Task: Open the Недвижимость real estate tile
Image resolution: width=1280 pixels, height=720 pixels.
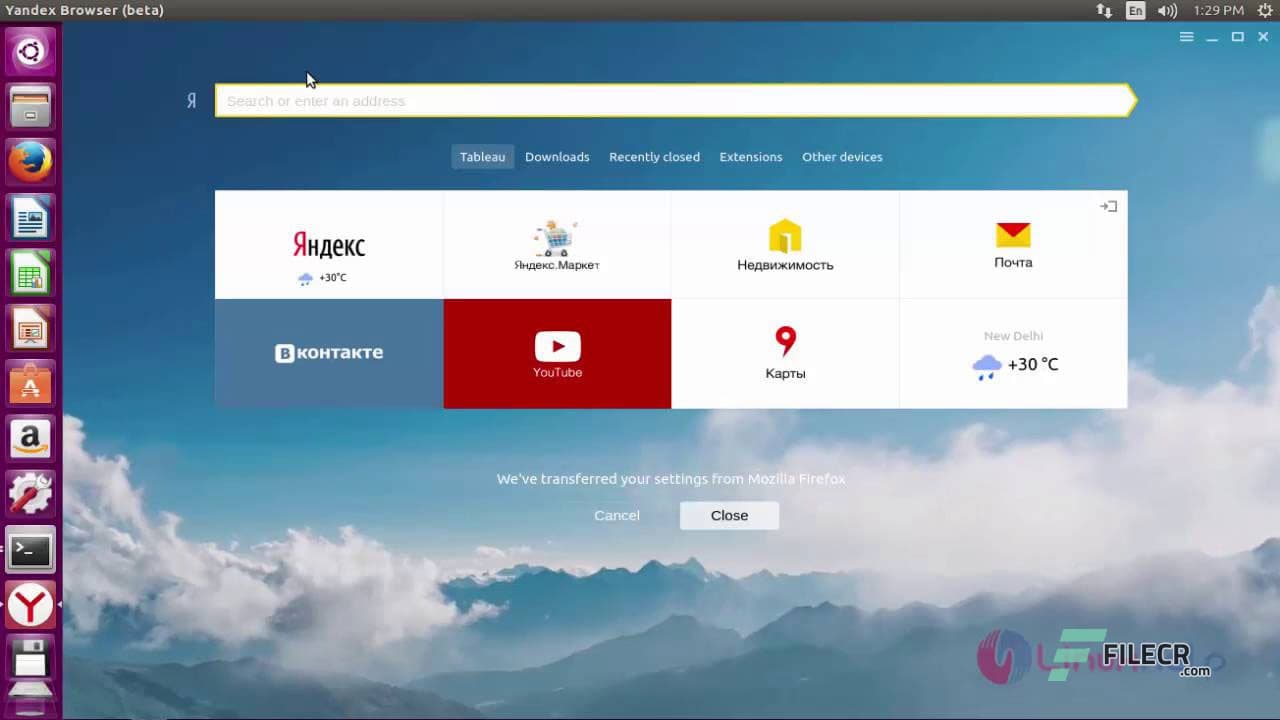Action: 785,244
